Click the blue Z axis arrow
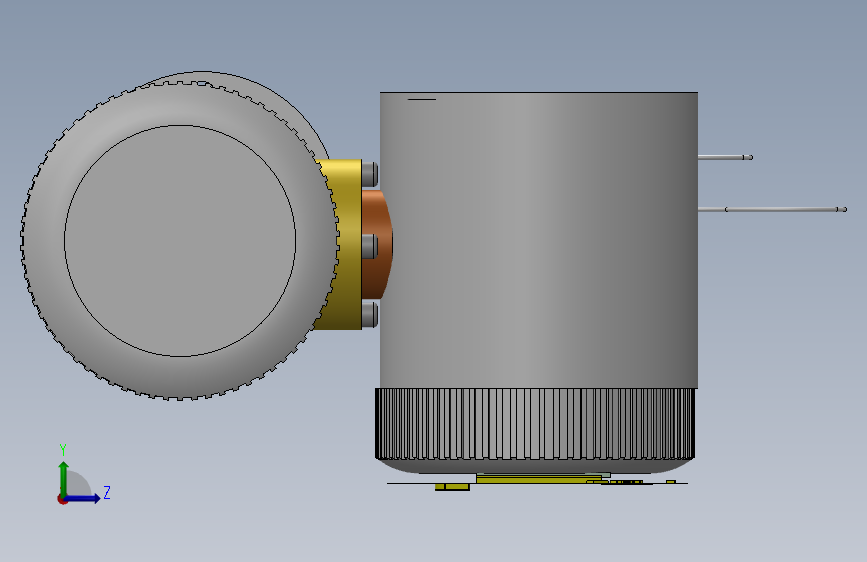The height and width of the screenshot is (562, 867). pyautogui.click(x=83, y=498)
